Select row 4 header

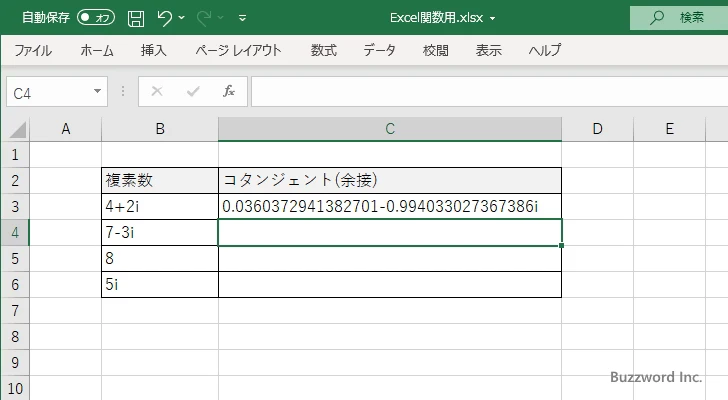click(x=15, y=232)
